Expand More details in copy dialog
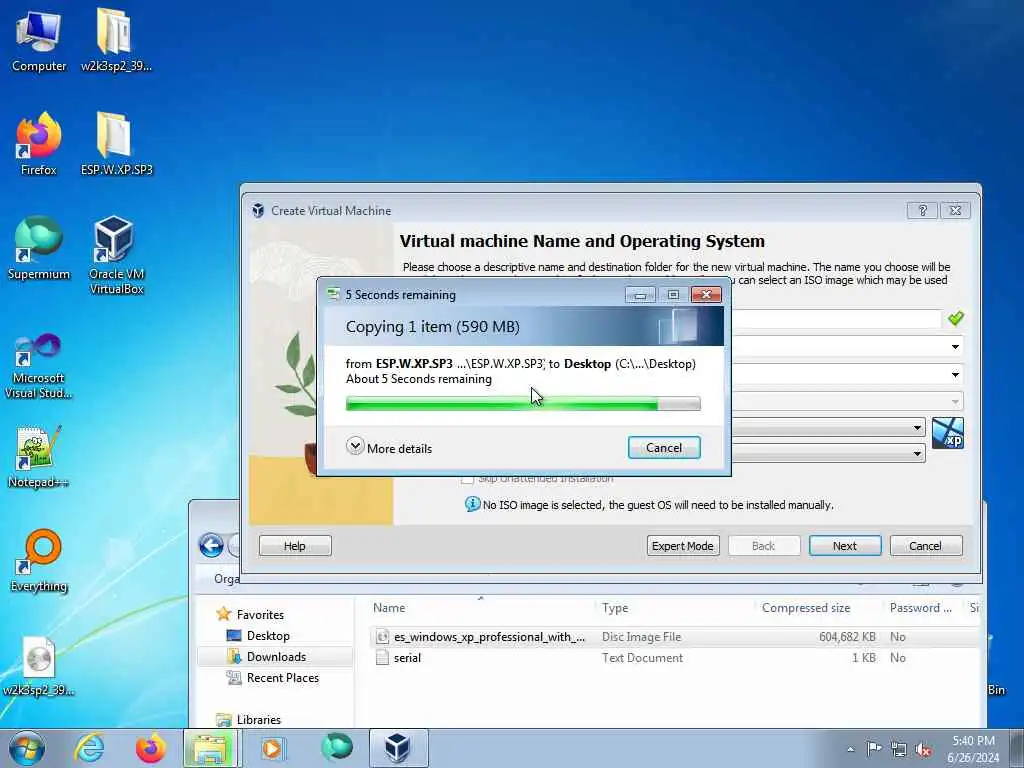The image size is (1024, 768). tap(389, 447)
